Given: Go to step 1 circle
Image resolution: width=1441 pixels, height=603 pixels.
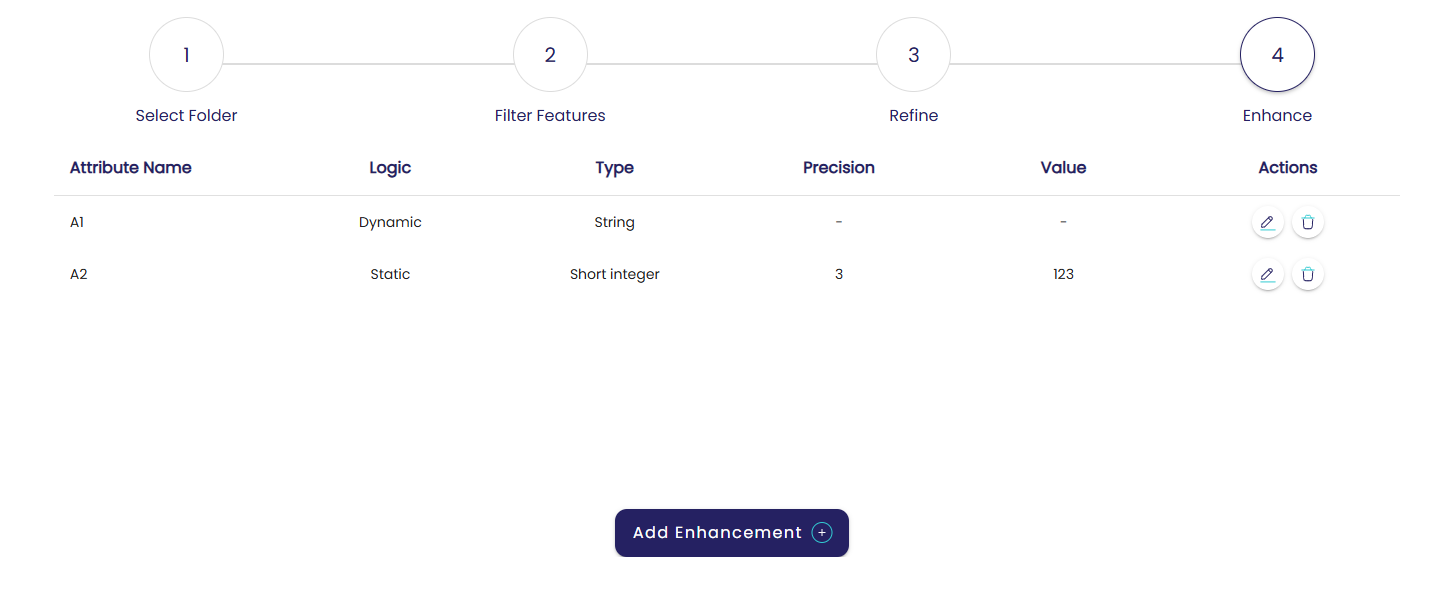Looking at the screenshot, I should pos(186,55).
